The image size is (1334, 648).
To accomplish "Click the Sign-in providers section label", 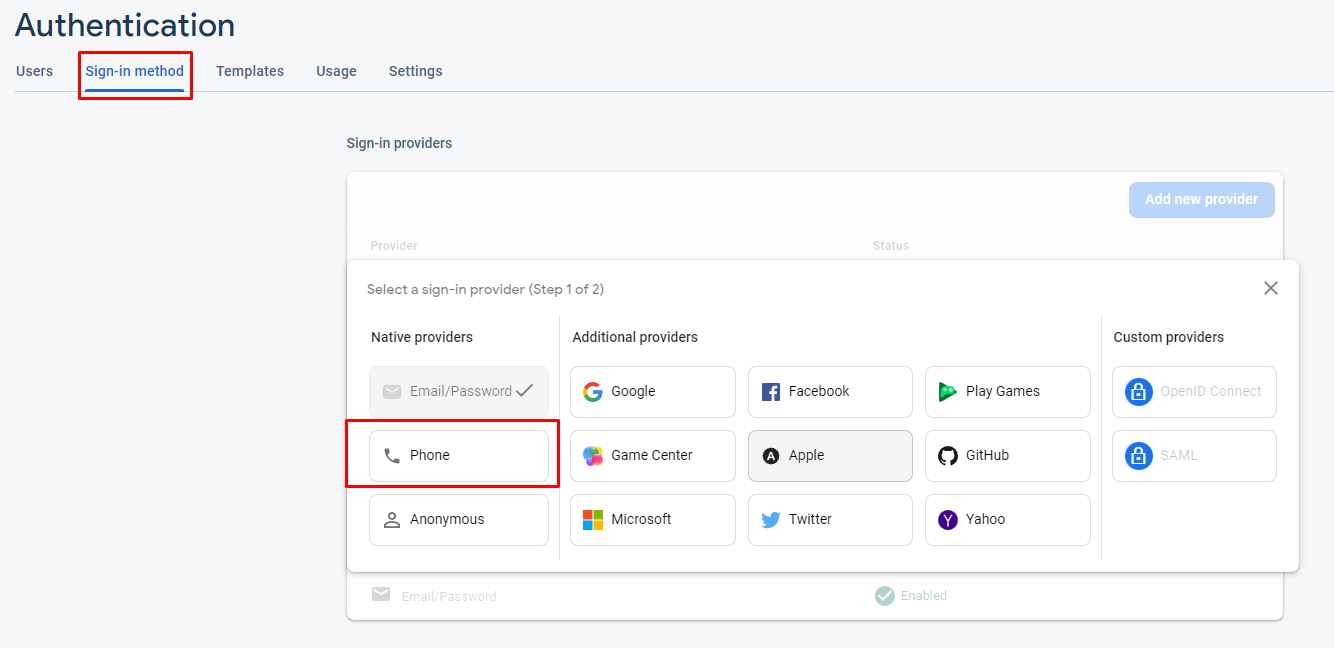I will (399, 143).
